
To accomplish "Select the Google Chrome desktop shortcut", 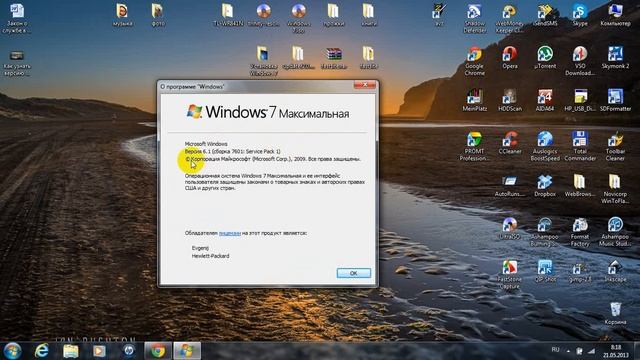I will [474, 61].
